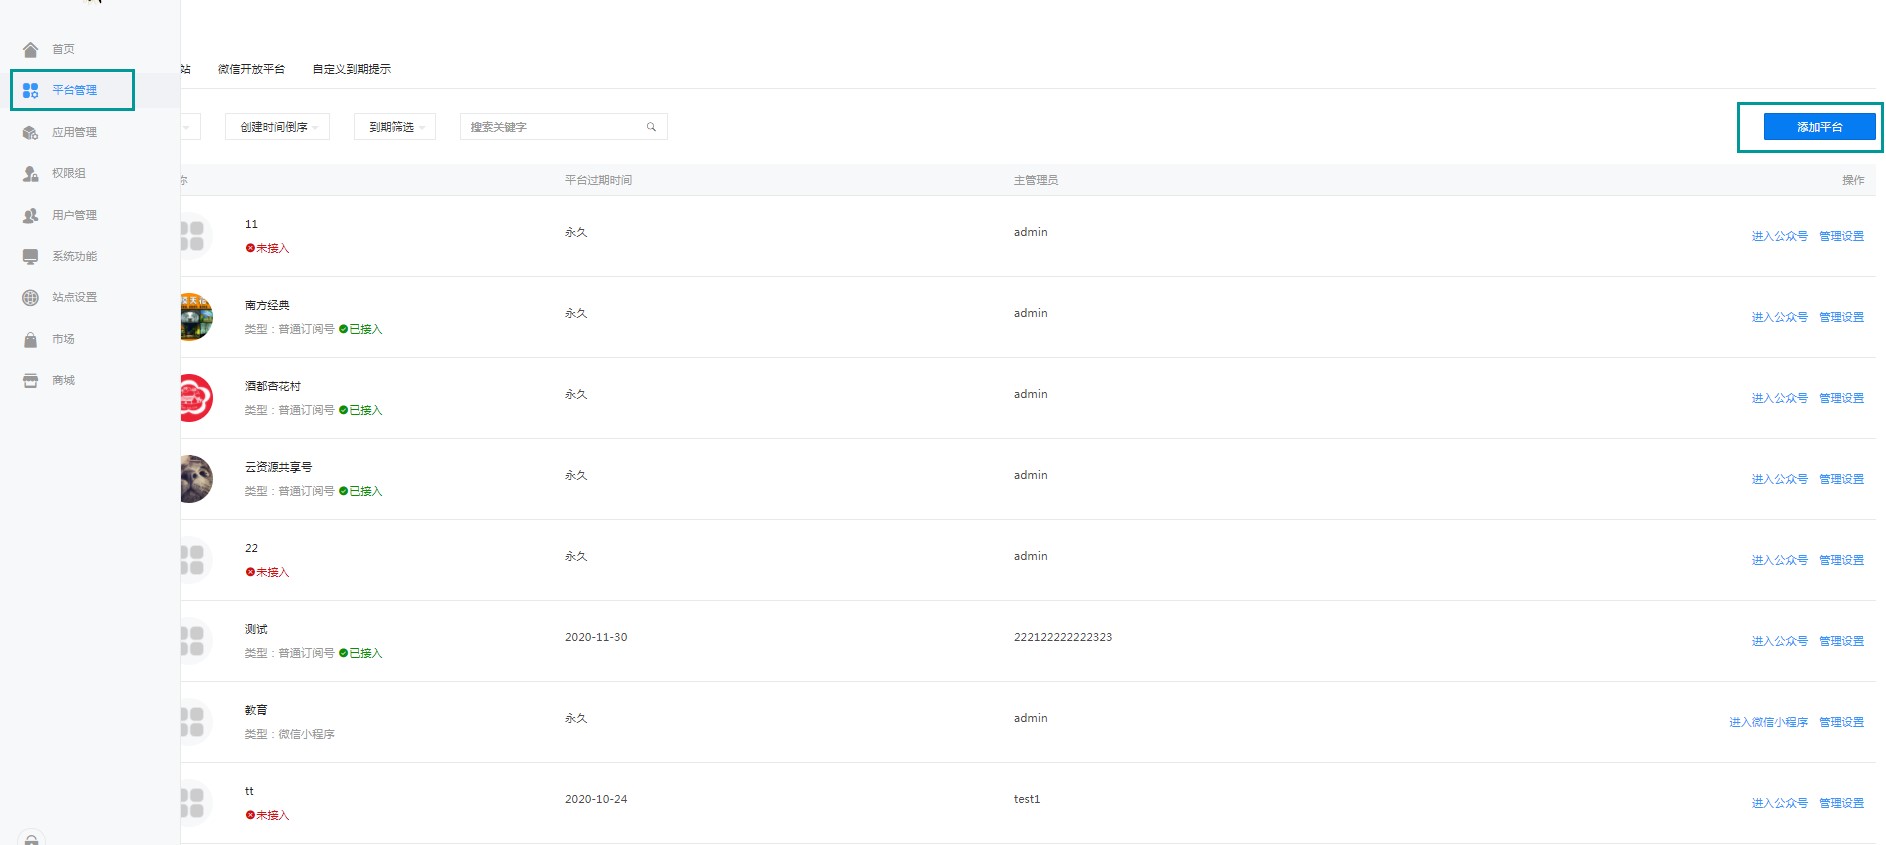The height and width of the screenshot is (845, 1886).
Task: Open 站点设置 in the sidebar
Action: coord(74,297)
